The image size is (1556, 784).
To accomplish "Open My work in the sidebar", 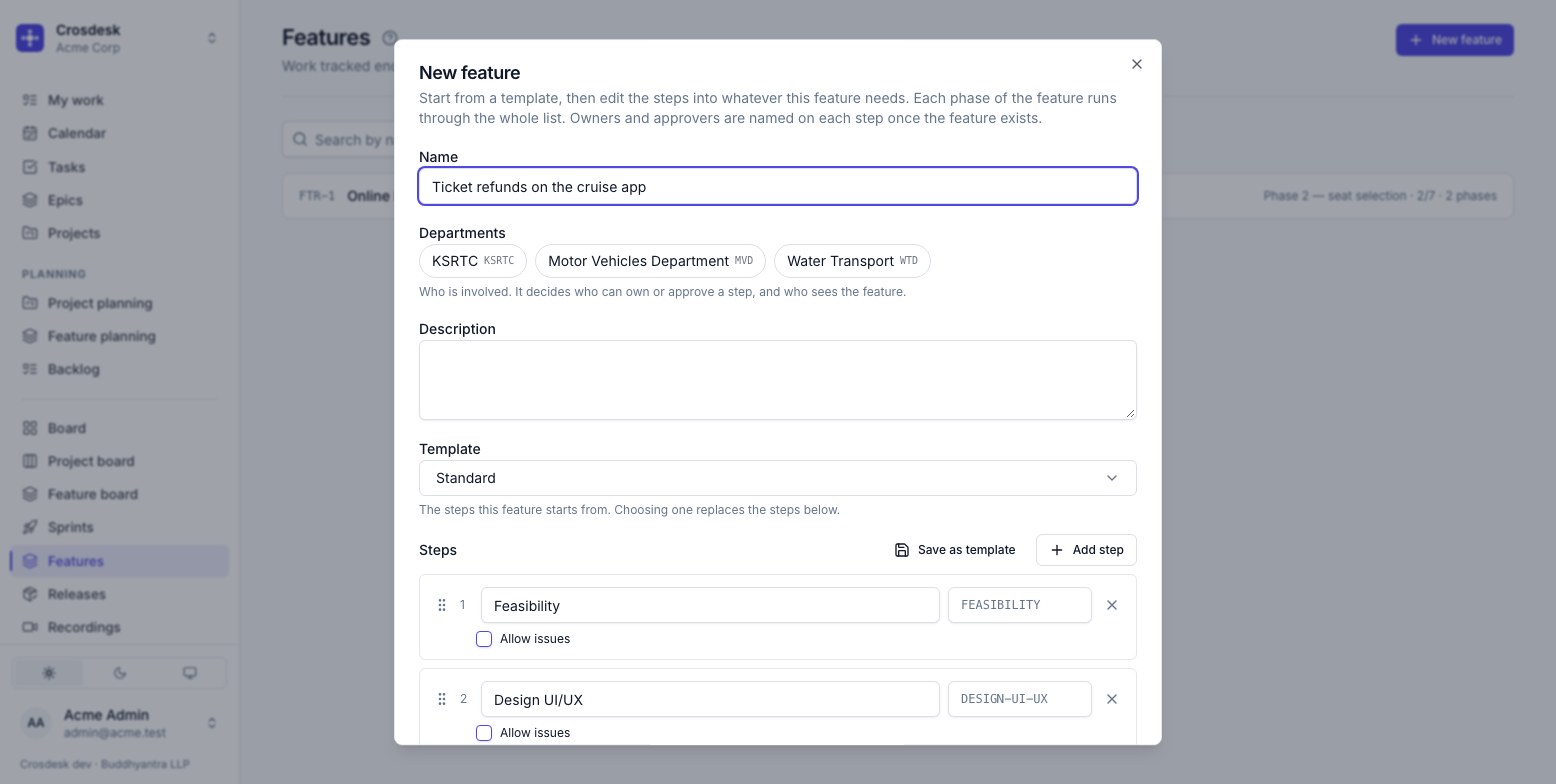I will click(119, 100).
